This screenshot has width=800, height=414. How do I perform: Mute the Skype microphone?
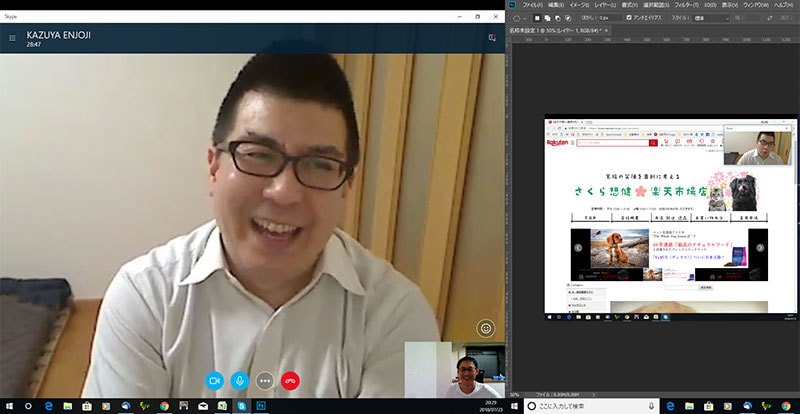[x=240, y=381]
